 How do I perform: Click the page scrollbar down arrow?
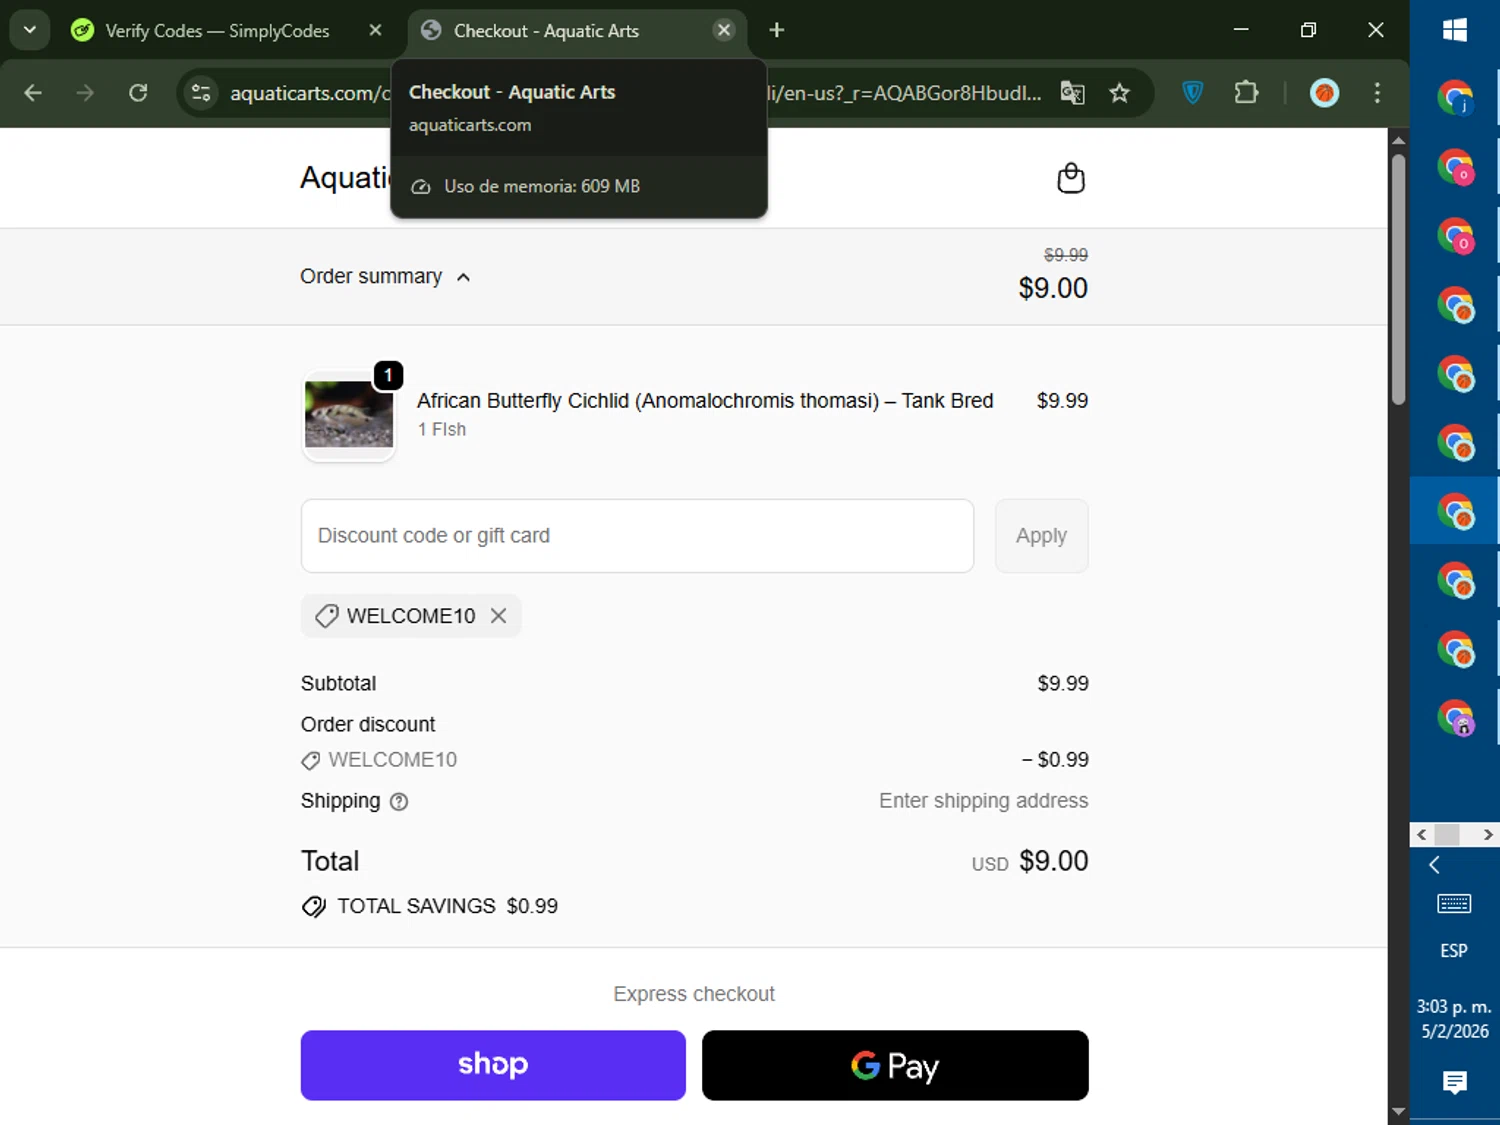point(1398,1111)
